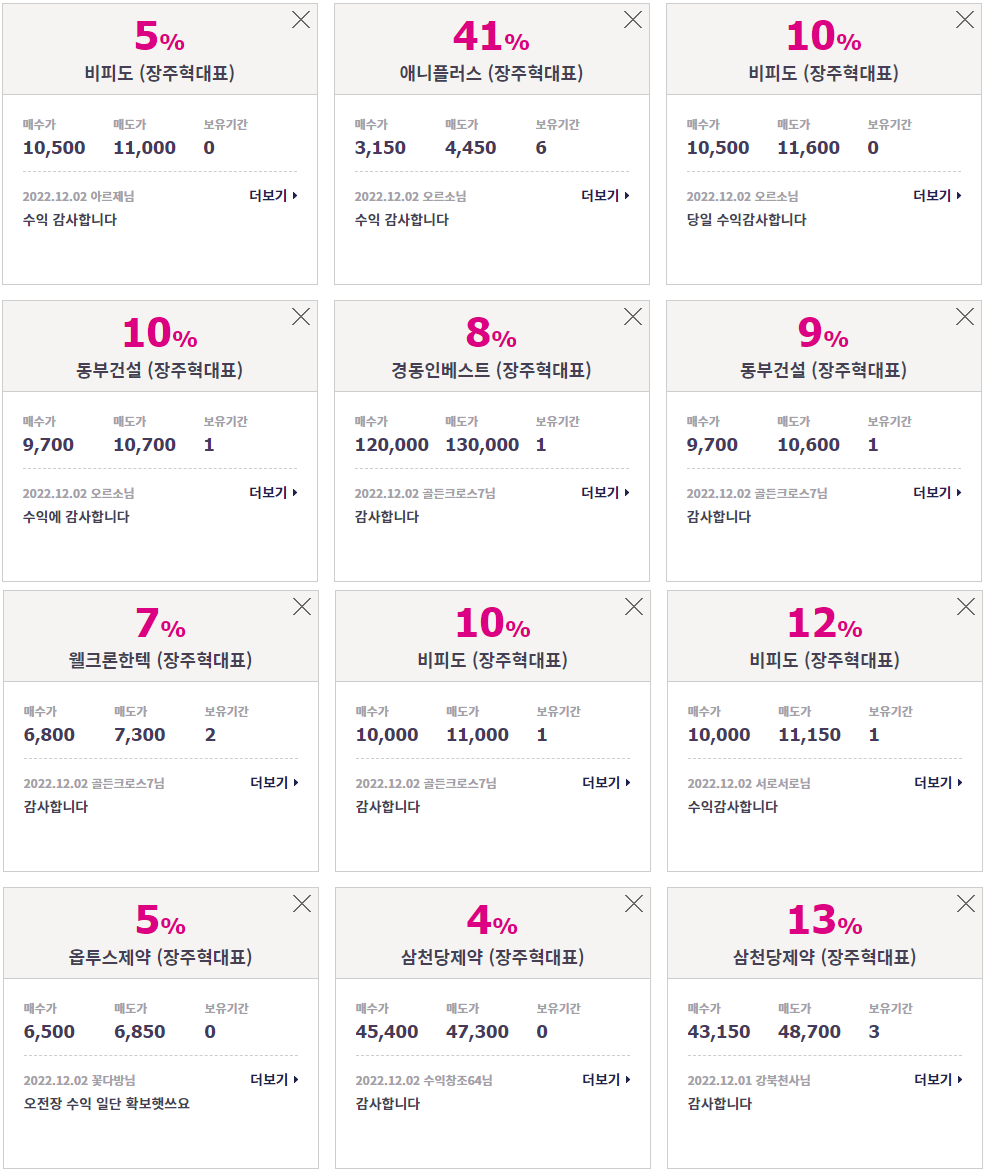Open 더보기 for 10% 동부건설 review
This screenshot has height=1170, width=986.
pos(273,492)
